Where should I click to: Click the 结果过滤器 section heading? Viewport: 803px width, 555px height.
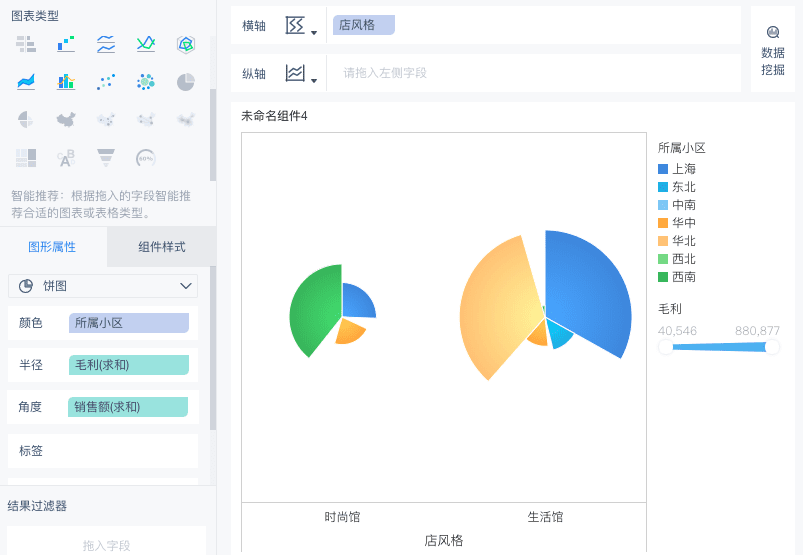point(37,506)
